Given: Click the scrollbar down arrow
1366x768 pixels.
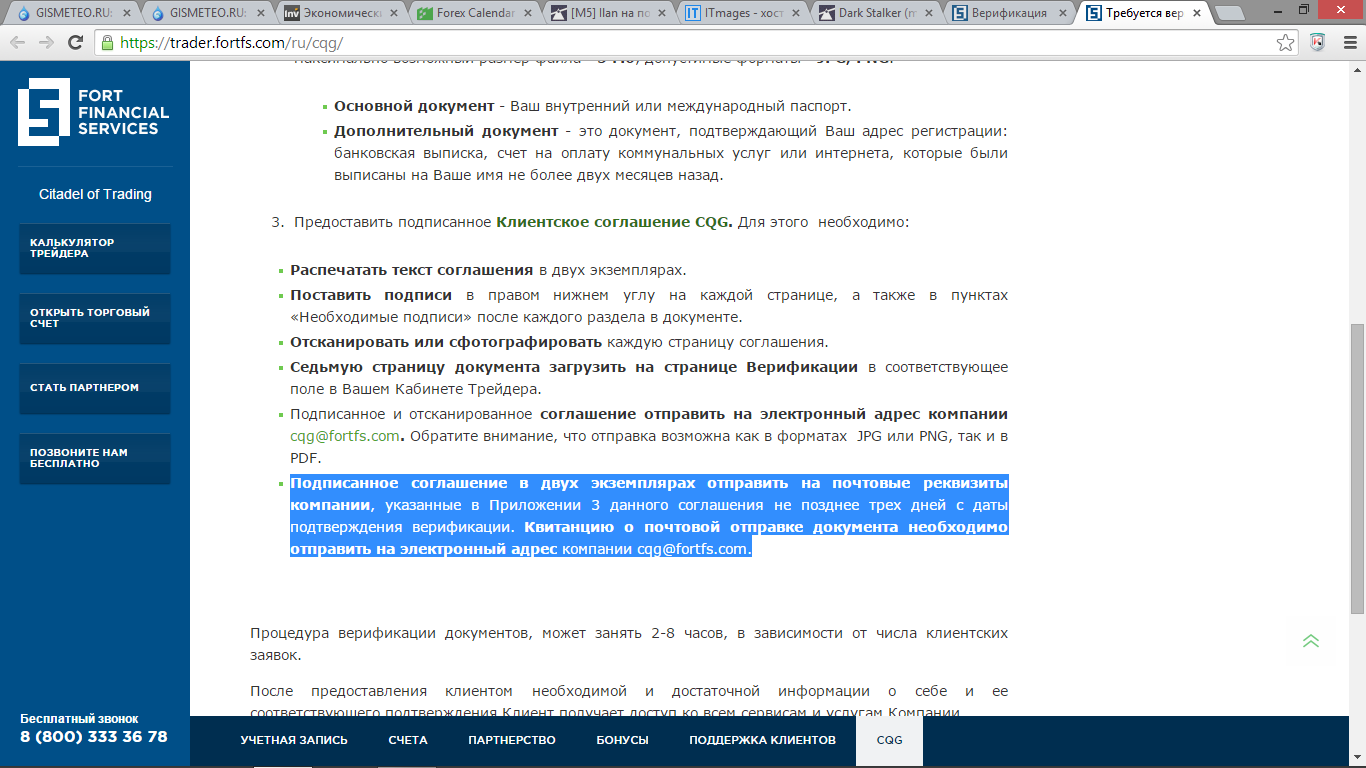Looking at the screenshot, I should click(1357, 759).
